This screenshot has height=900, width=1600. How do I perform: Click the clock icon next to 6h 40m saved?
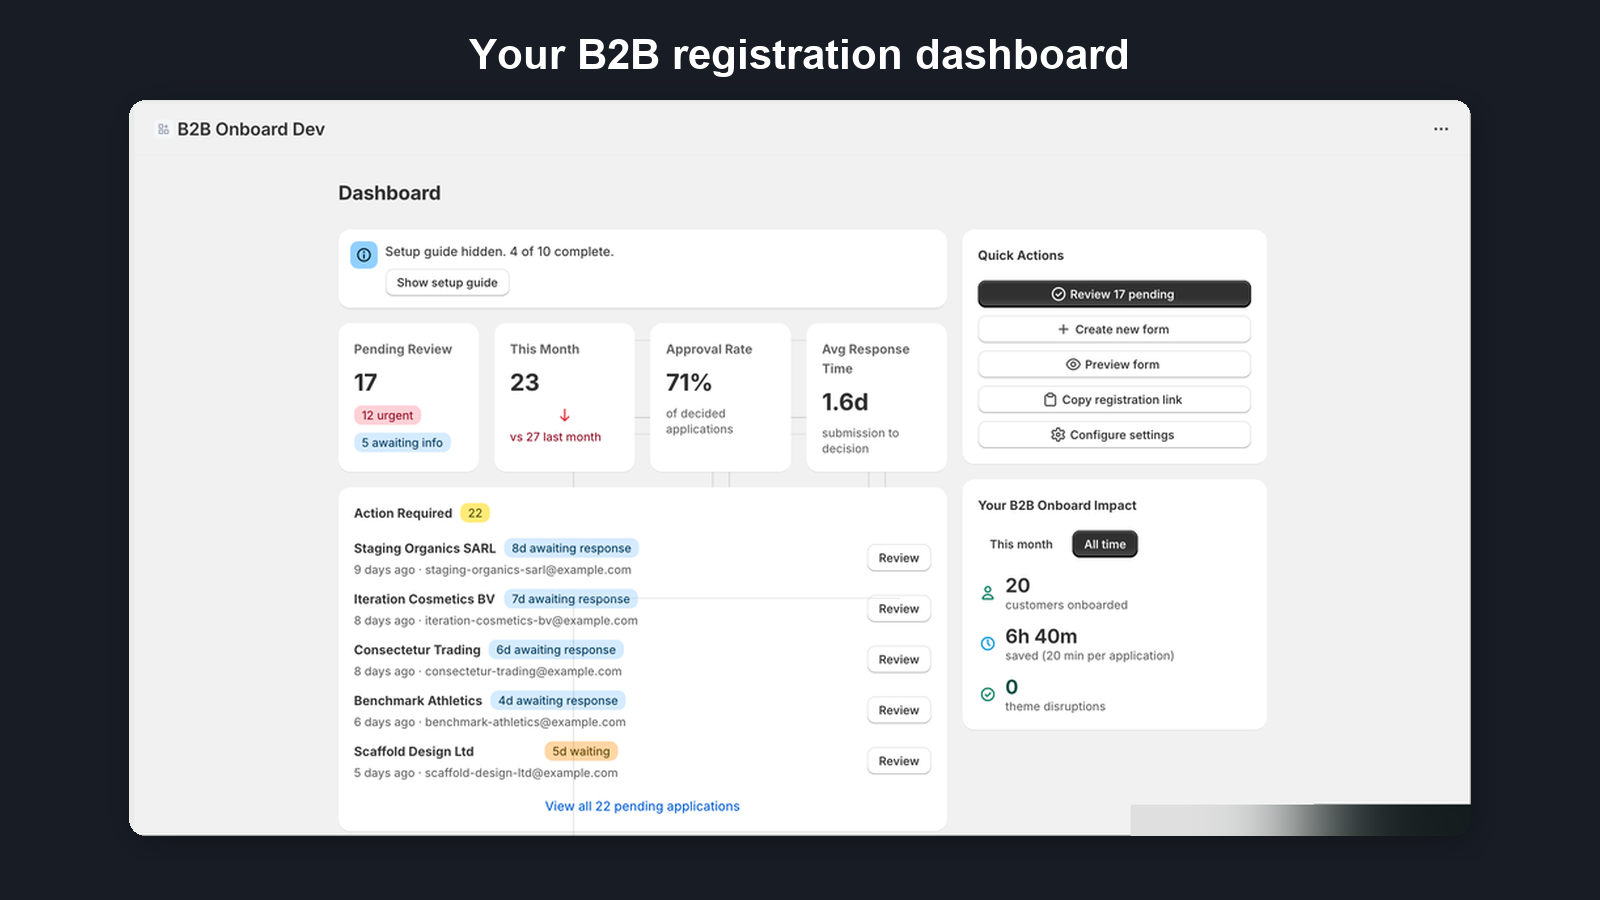pyautogui.click(x=986, y=642)
